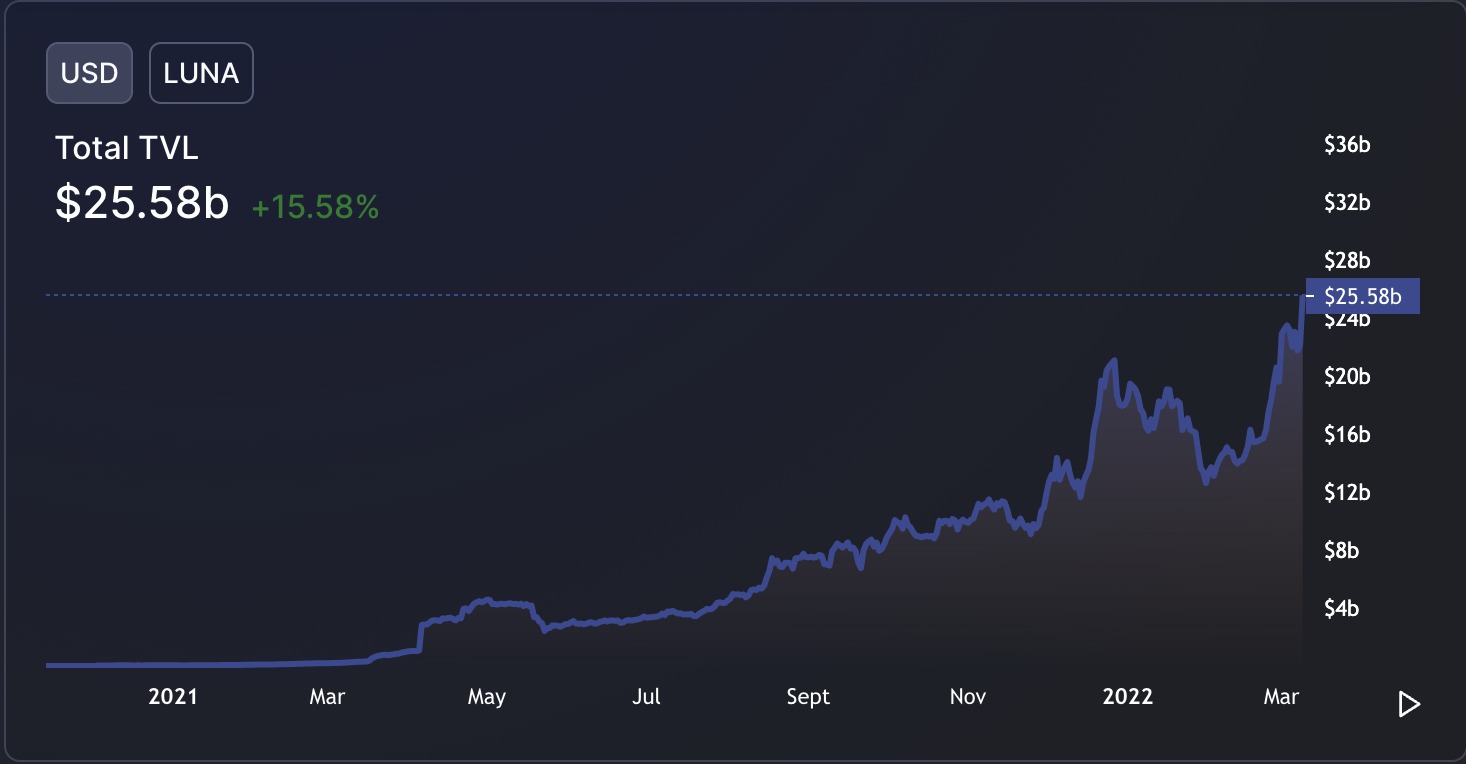Select the USD denomination toggle
This screenshot has width=1466, height=764.
89,73
